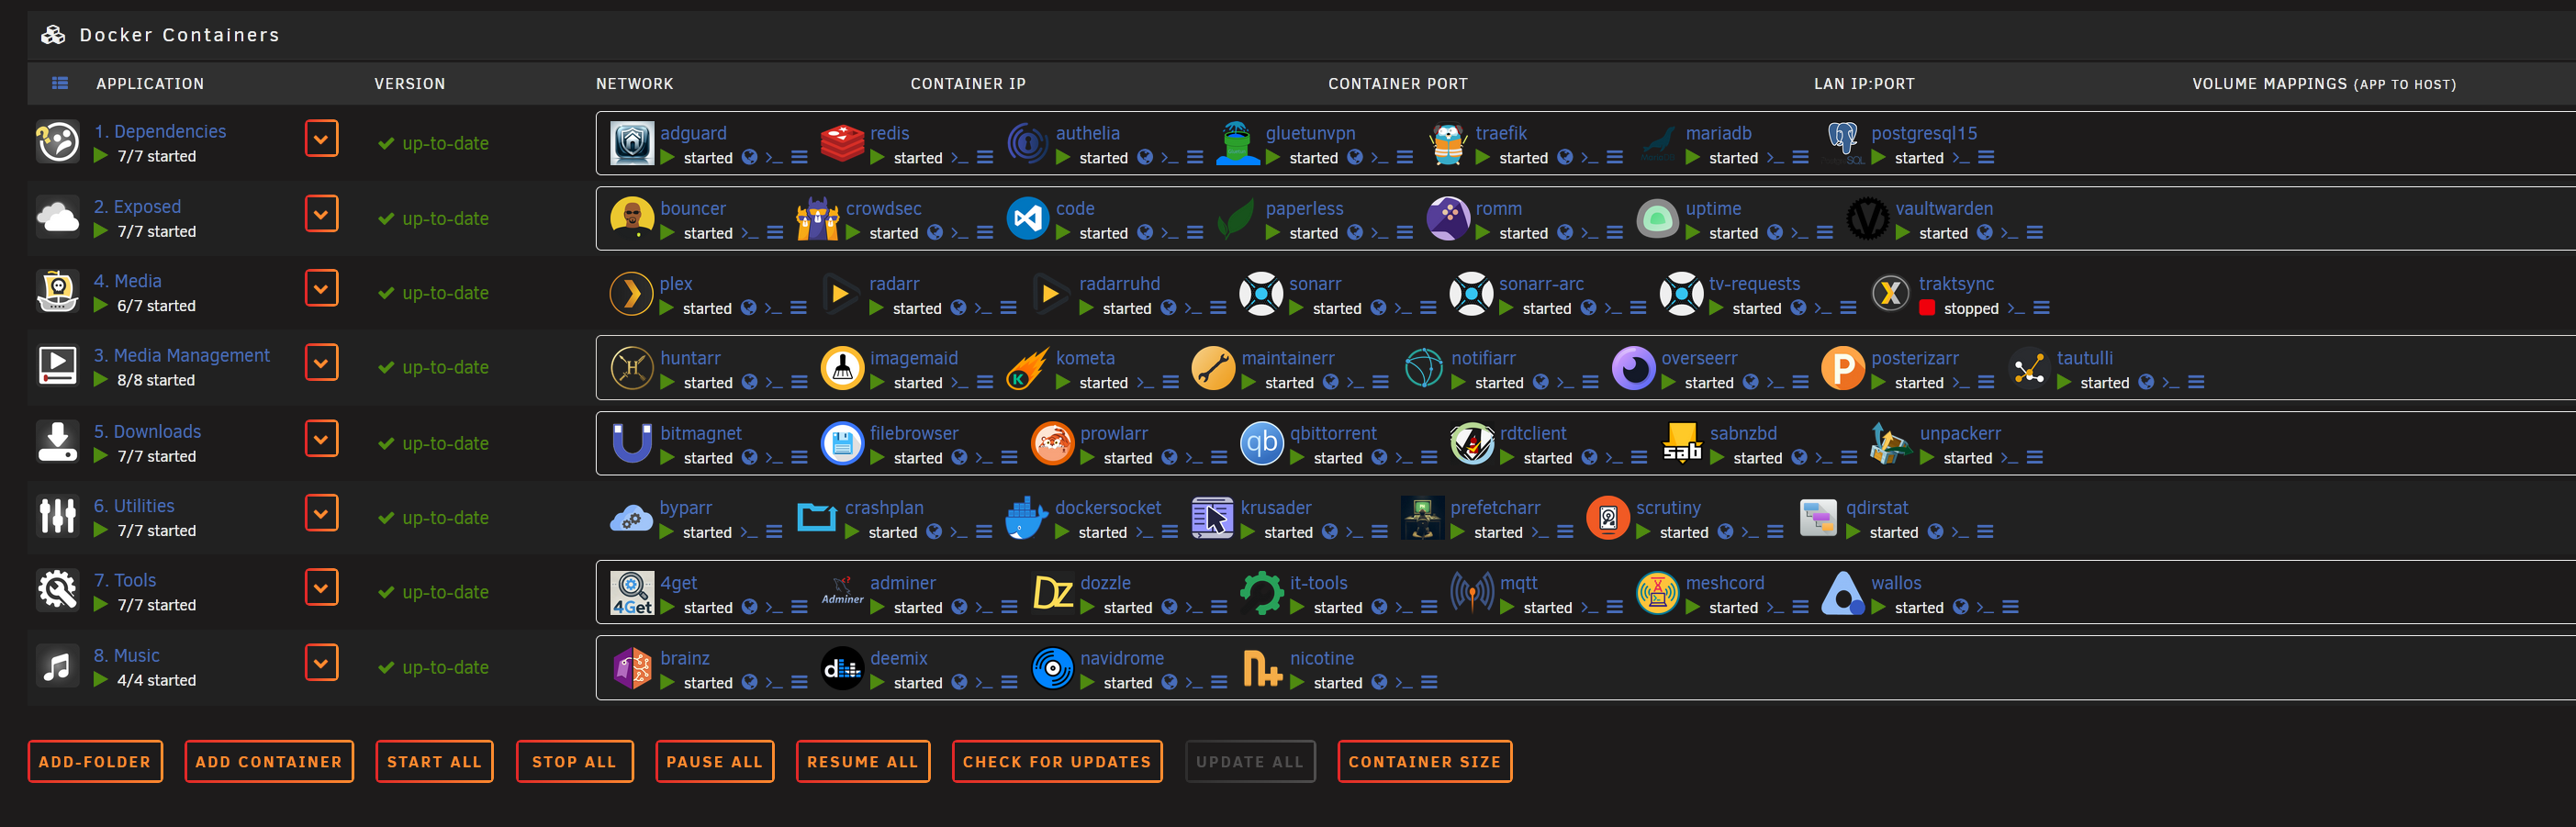Click the STOP ALL button
Screen dimensions: 2576x827
574,762
